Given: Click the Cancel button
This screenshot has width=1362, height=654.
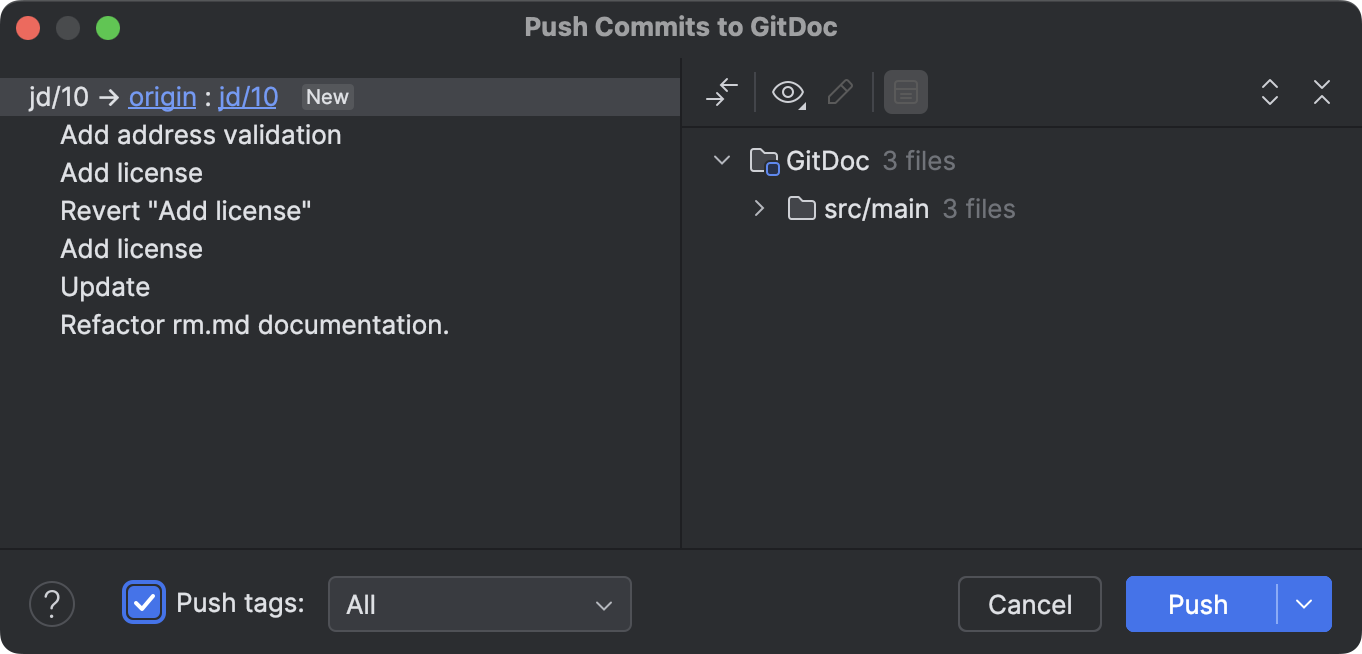Looking at the screenshot, I should (1029, 604).
